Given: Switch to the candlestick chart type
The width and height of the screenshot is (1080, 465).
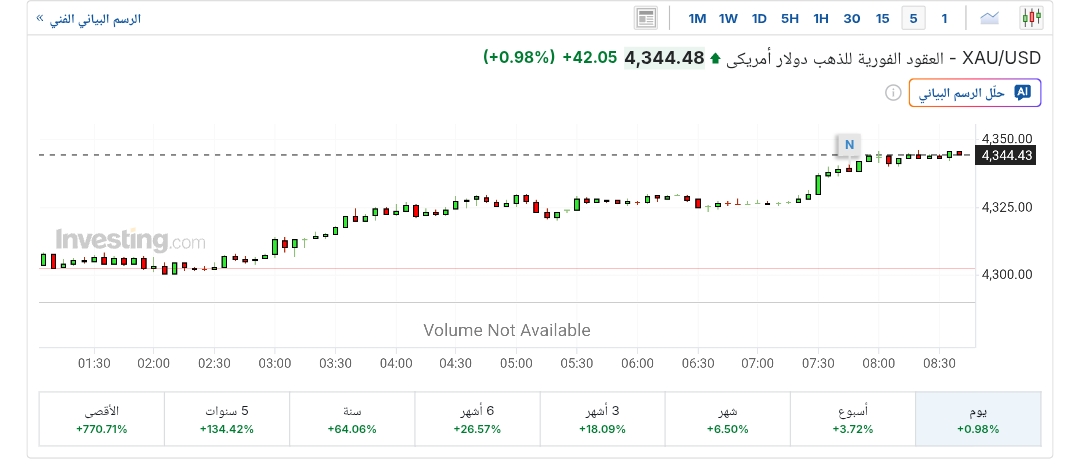Looking at the screenshot, I should (x=1031, y=17).
